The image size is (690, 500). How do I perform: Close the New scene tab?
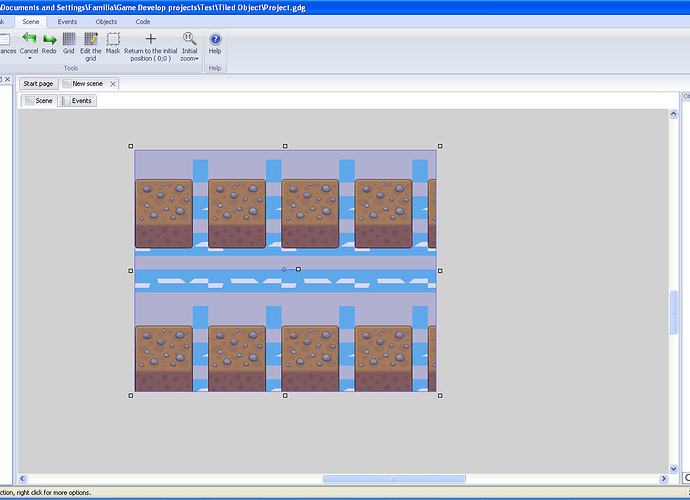113,84
